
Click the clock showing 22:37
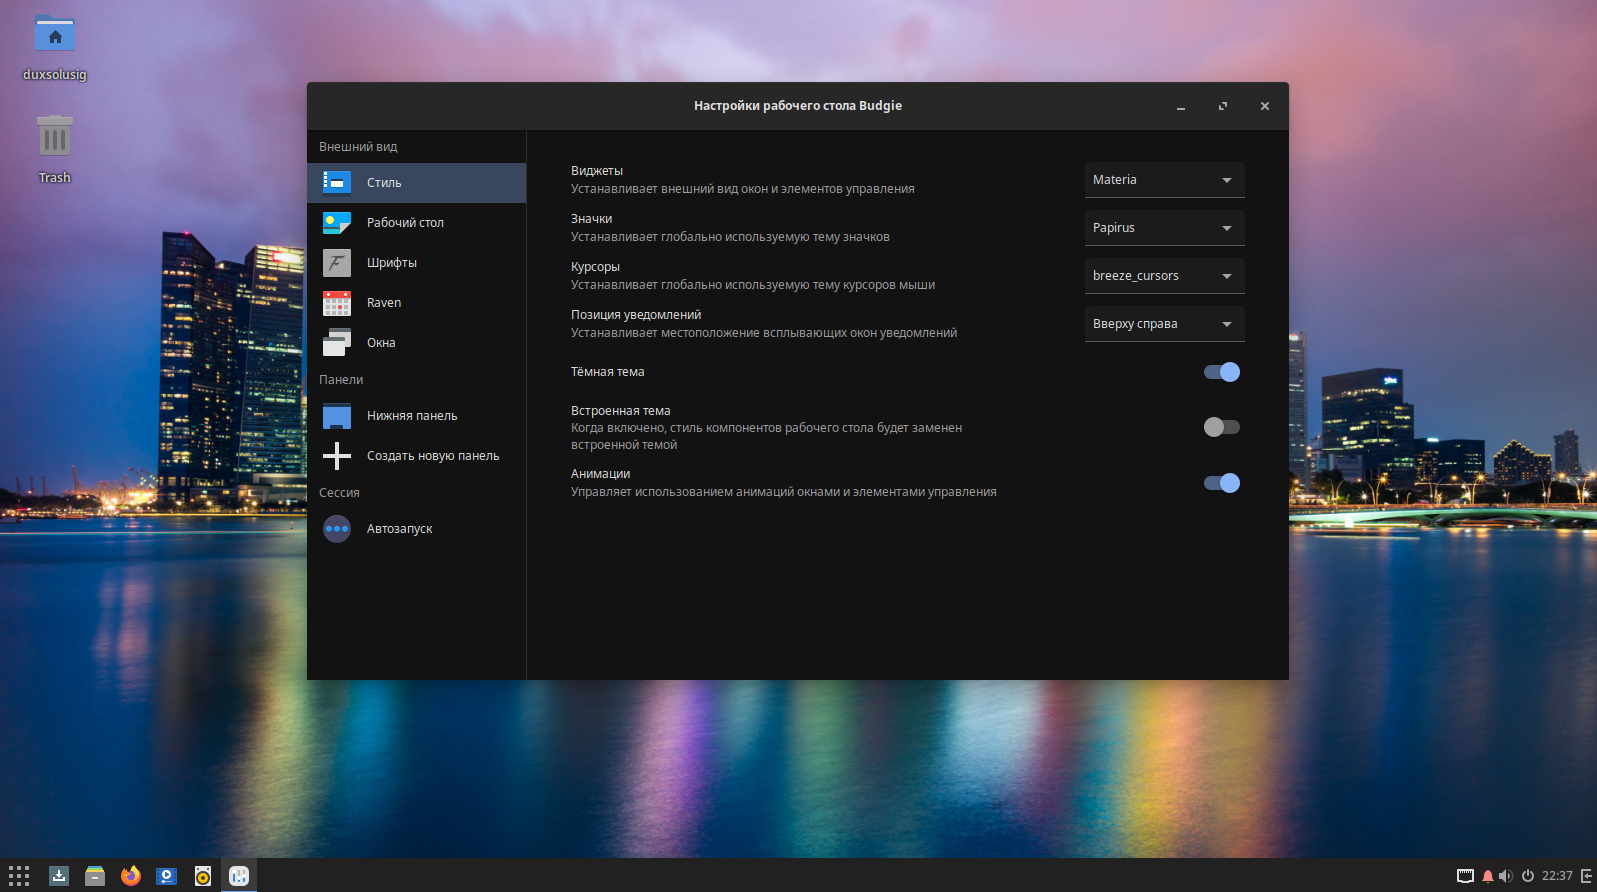(x=1557, y=876)
